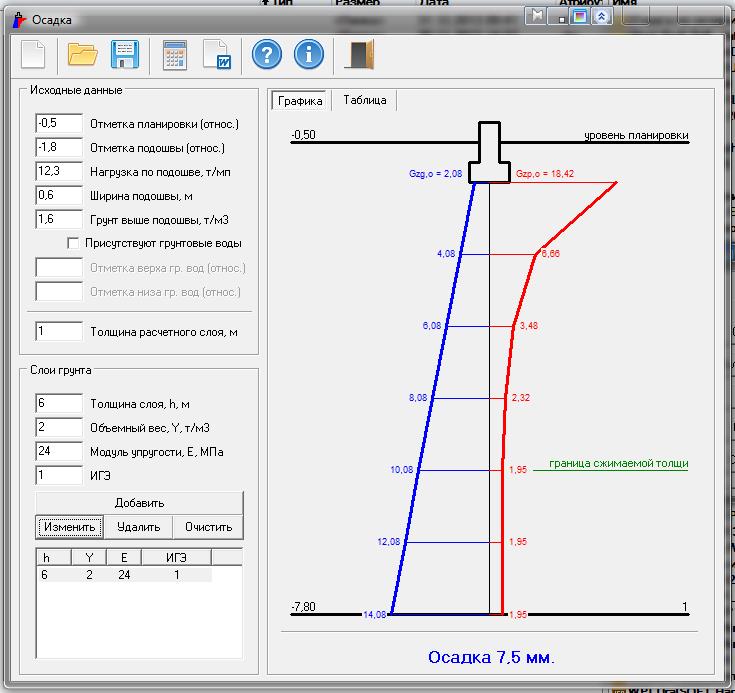This screenshot has height=693, width=735.
Task: Create a new calculation with blank page icon
Action: [x=33, y=55]
